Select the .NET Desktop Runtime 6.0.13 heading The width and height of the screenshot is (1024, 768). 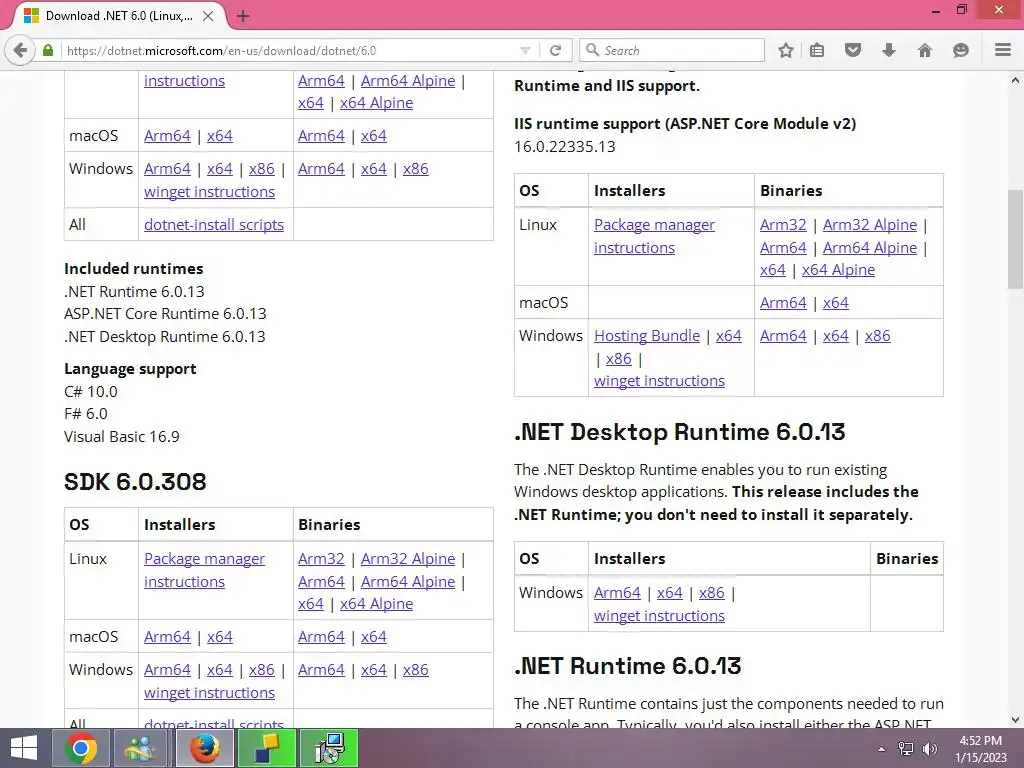coord(679,432)
